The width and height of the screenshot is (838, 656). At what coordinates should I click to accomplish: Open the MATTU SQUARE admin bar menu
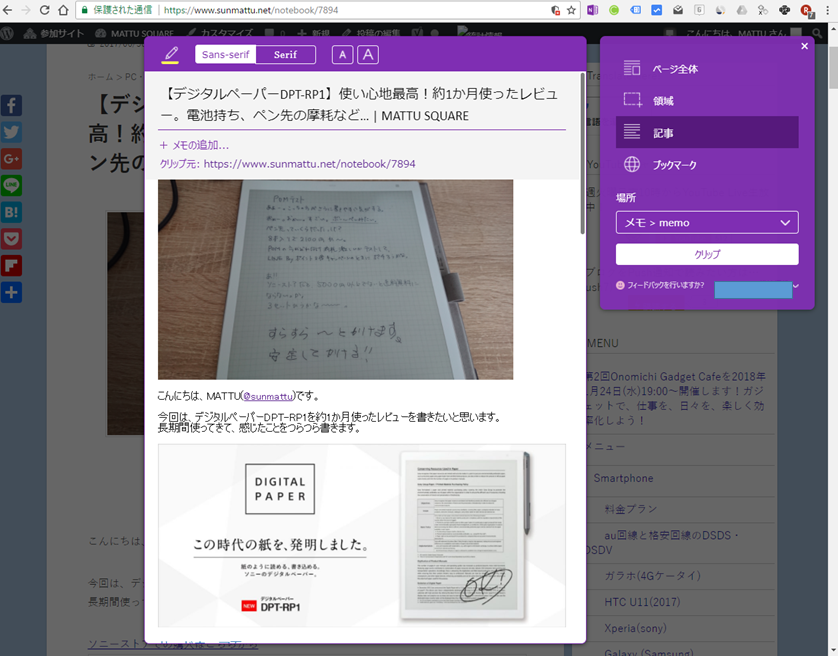tap(135, 33)
